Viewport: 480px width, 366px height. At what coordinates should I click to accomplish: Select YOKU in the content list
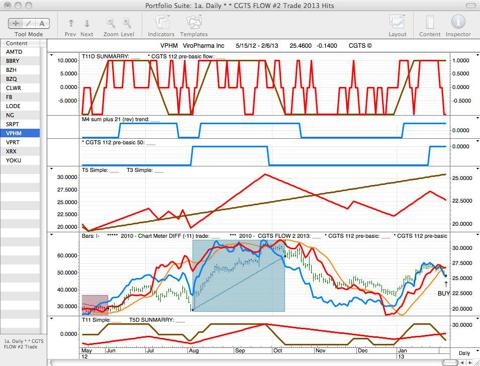pyautogui.click(x=20, y=160)
